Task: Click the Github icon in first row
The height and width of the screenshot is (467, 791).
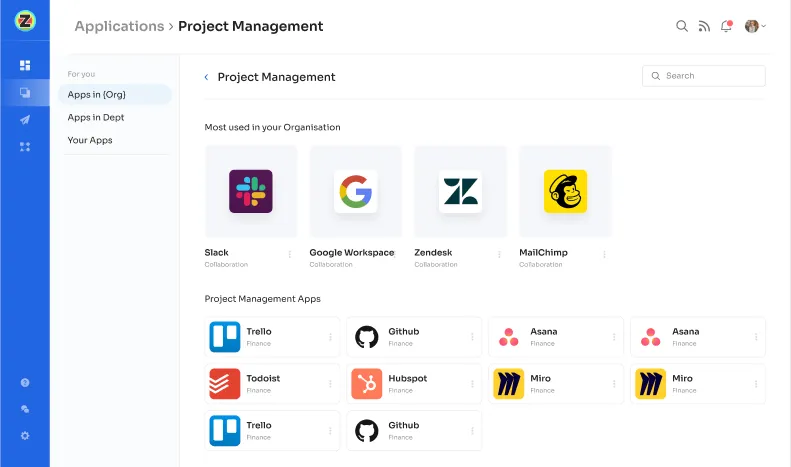Action: tap(367, 337)
